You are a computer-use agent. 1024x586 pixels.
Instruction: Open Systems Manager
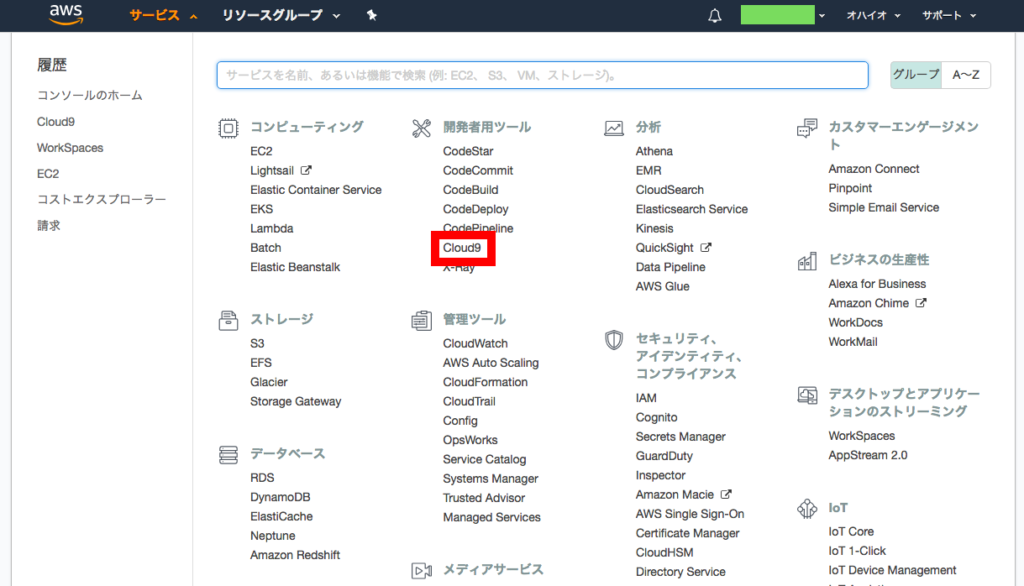490,479
